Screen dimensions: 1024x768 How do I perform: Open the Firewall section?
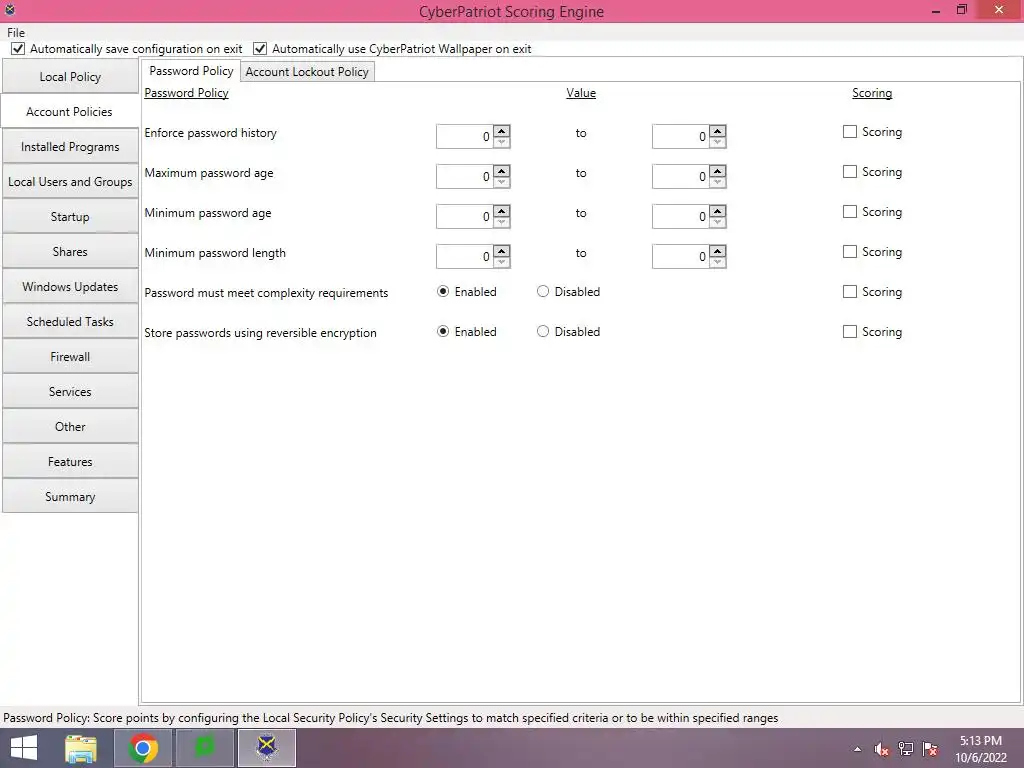click(70, 357)
